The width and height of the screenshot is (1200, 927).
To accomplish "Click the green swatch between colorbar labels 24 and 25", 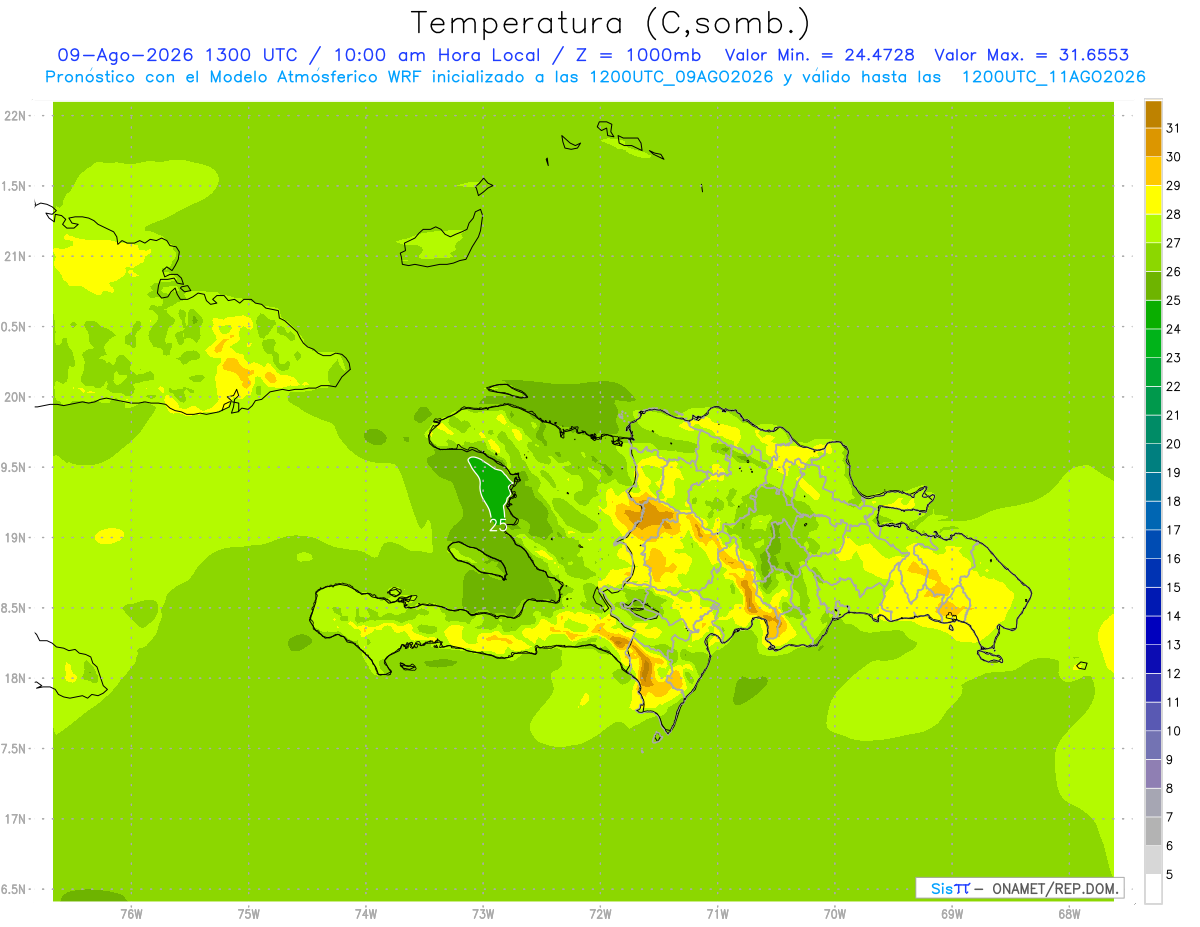I will [1154, 315].
